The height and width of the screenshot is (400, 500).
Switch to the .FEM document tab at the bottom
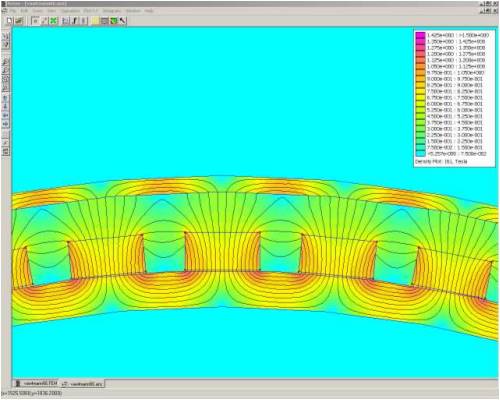(x=37, y=383)
